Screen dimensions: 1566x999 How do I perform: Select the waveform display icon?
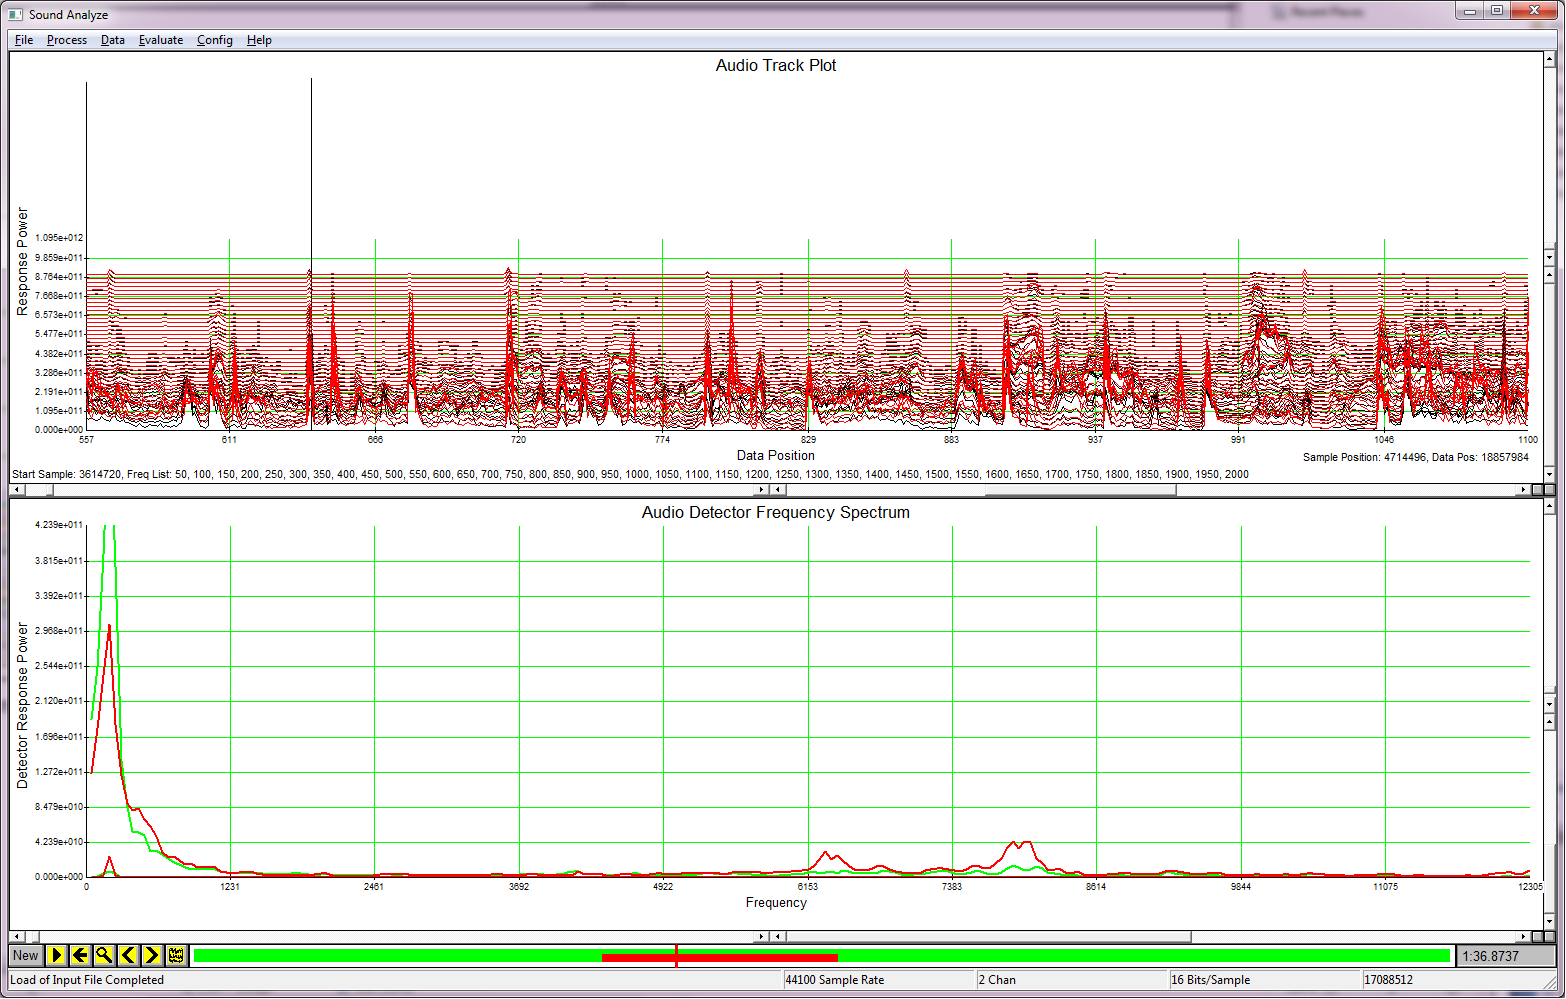[174, 955]
